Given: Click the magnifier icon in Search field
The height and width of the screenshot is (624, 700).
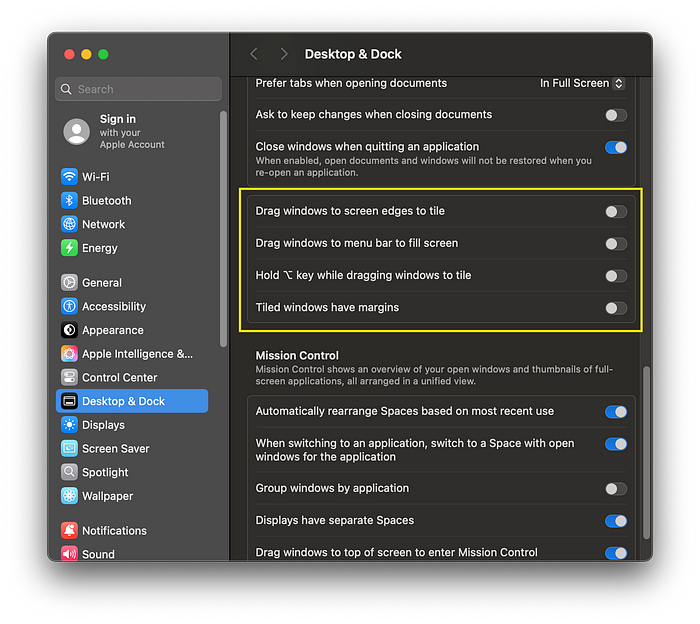Looking at the screenshot, I should tap(66, 89).
